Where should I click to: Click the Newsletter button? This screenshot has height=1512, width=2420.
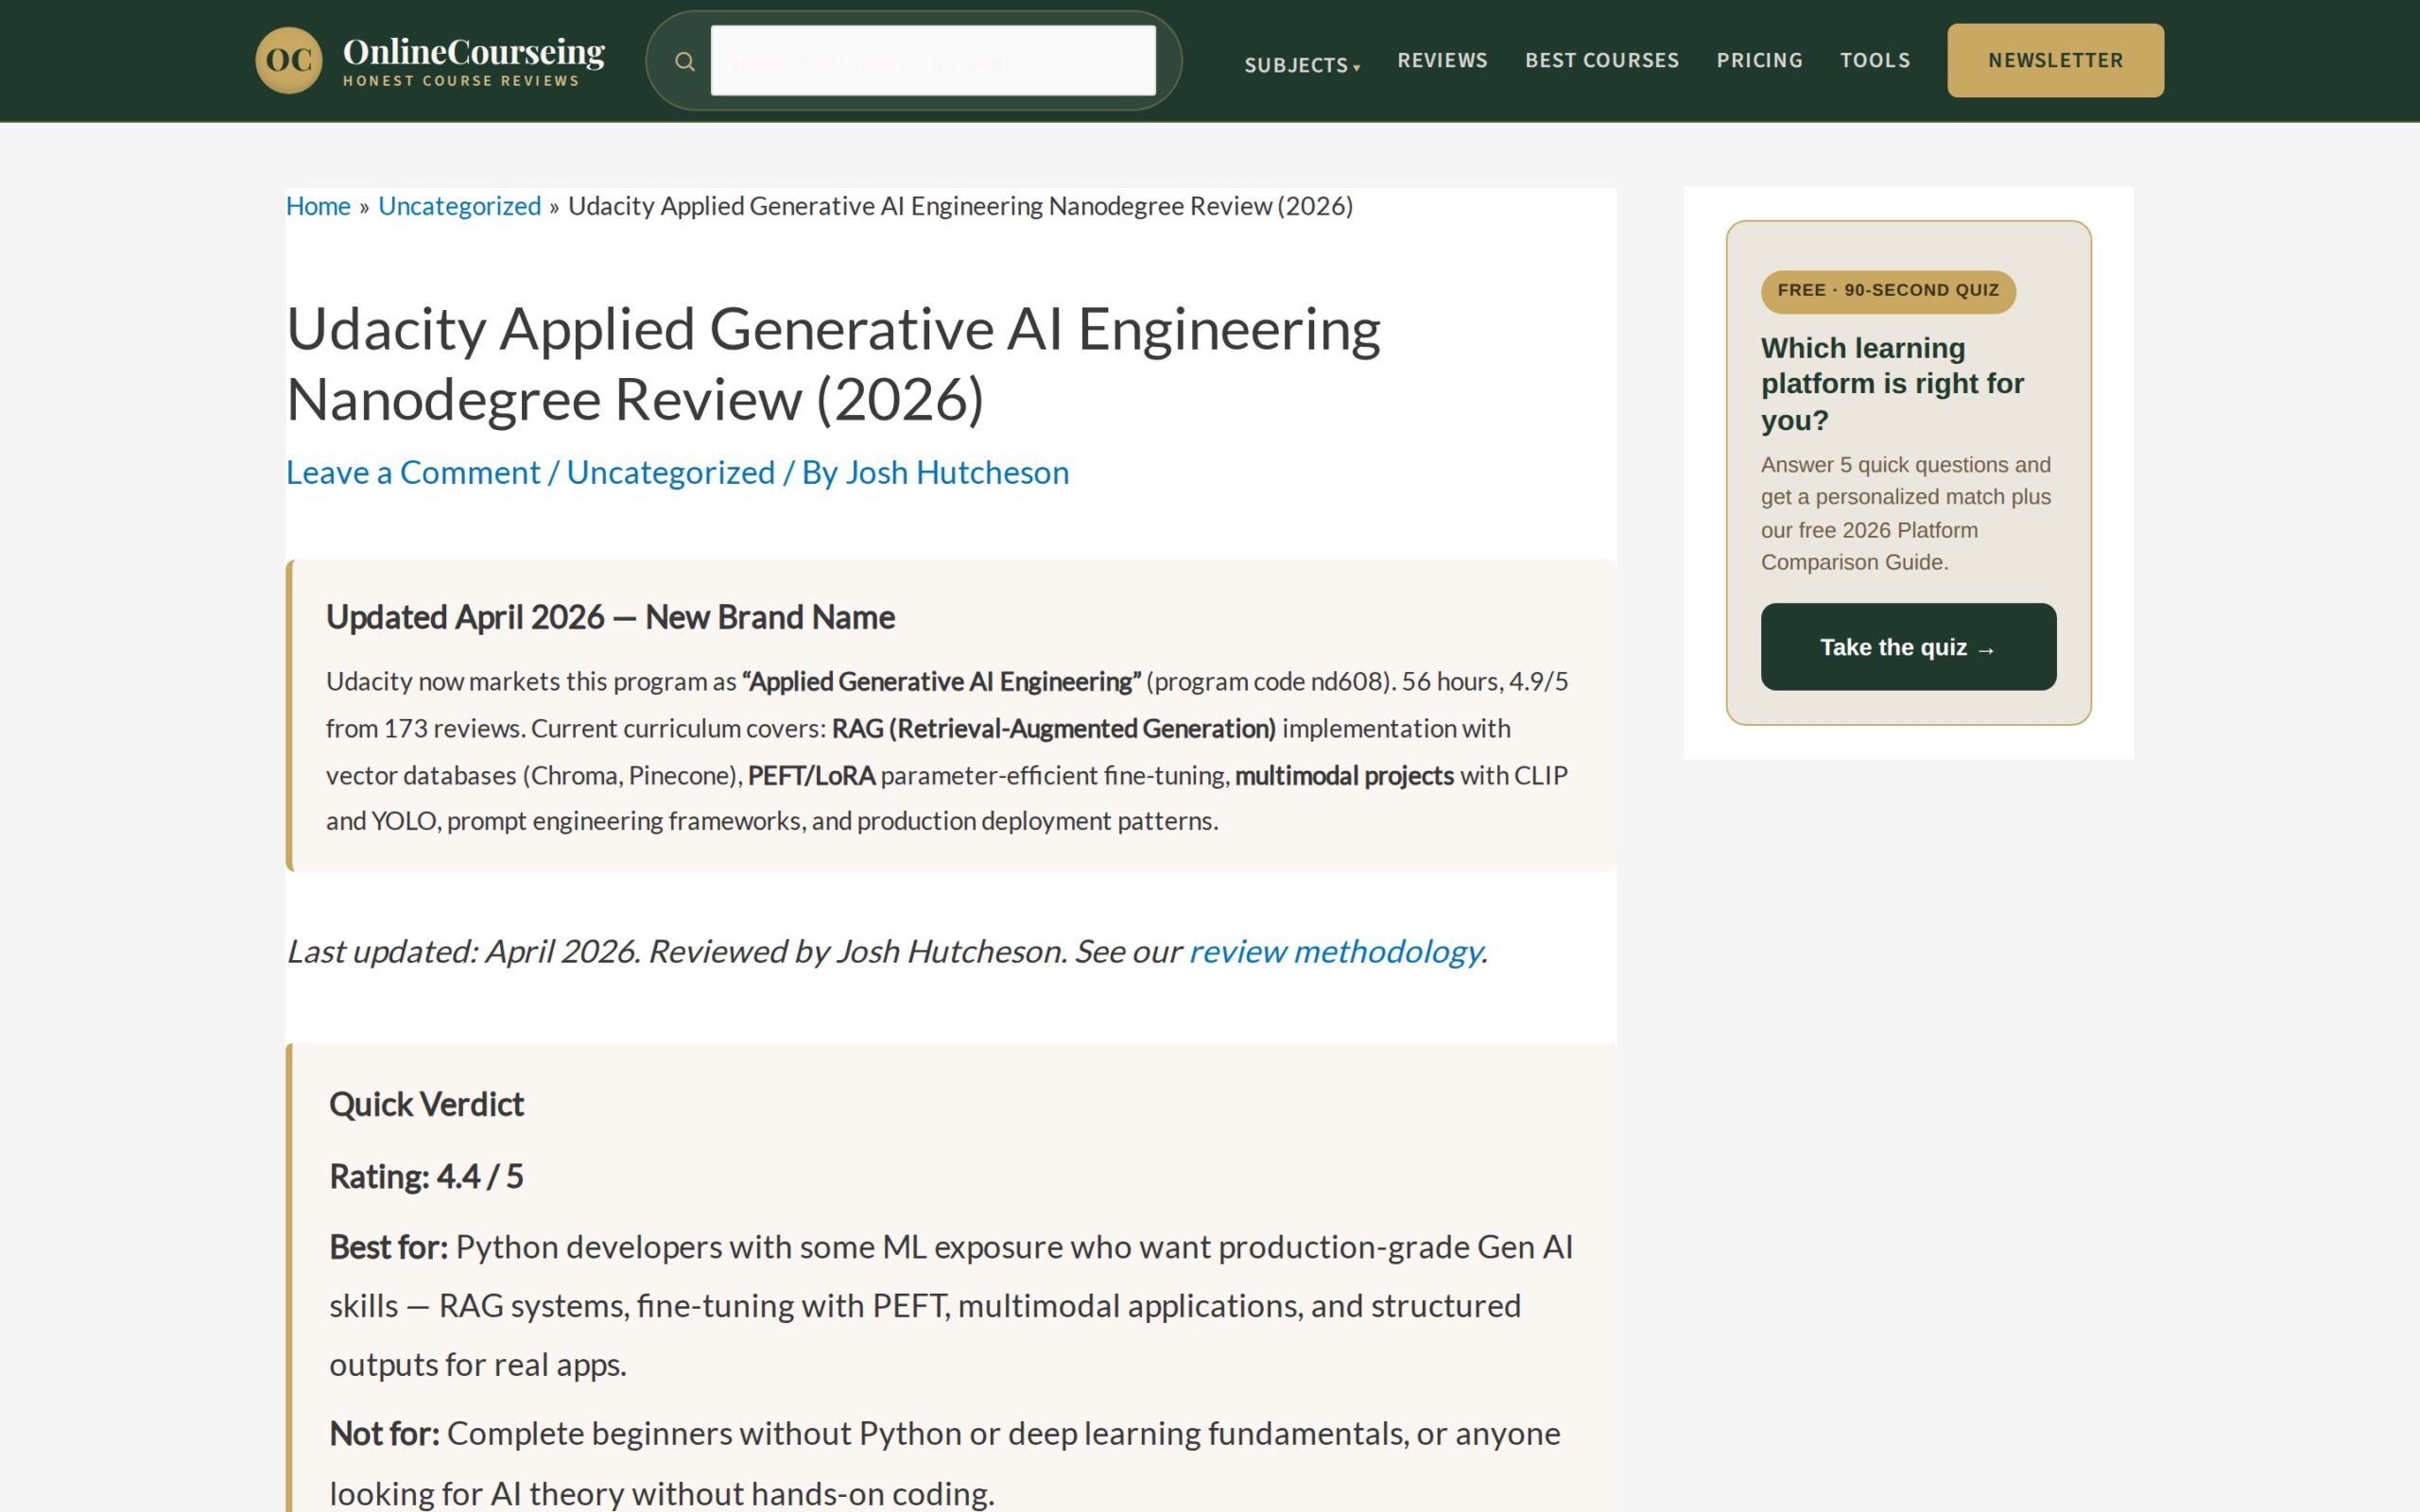click(x=2055, y=61)
